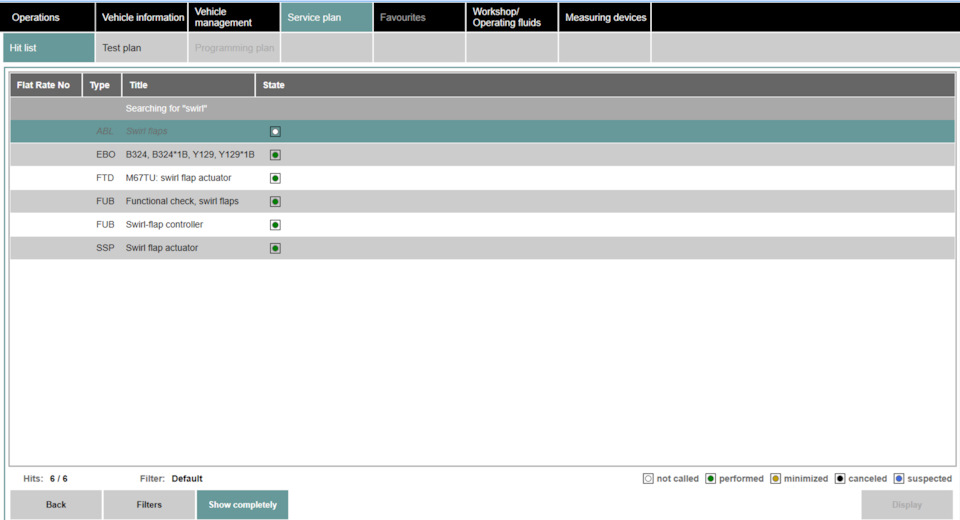
Task: Click state icon for SSP Swirl flap actuator
Action: pyautogui.click(x=275, y=248)
